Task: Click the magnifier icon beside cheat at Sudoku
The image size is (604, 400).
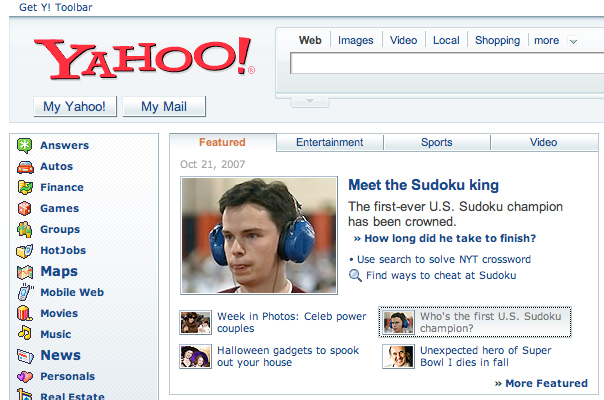Action: click(x=355, y=276)
